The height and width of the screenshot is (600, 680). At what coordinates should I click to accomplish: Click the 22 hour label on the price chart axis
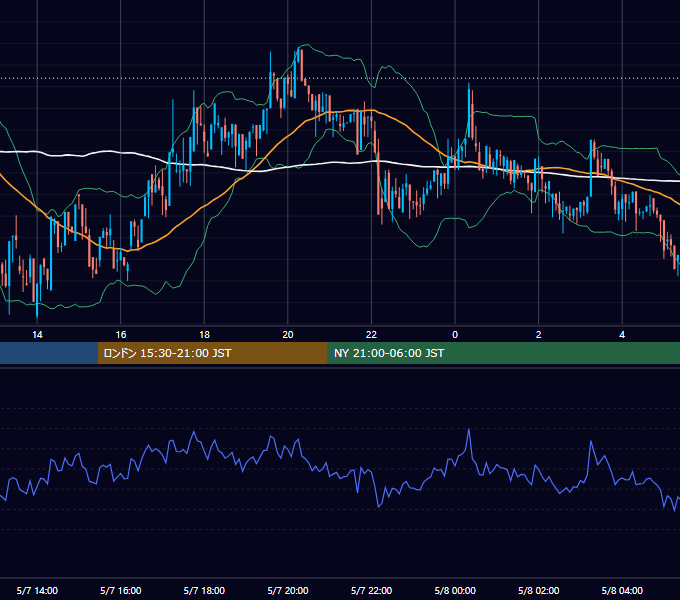[371, 335]
